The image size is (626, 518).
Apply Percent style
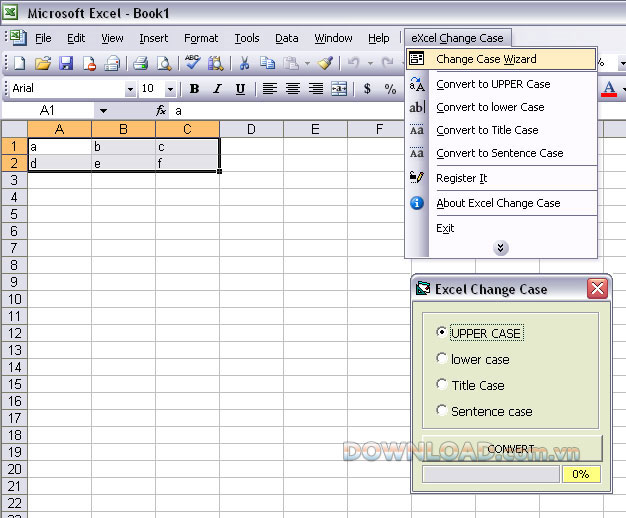point(390,89)
